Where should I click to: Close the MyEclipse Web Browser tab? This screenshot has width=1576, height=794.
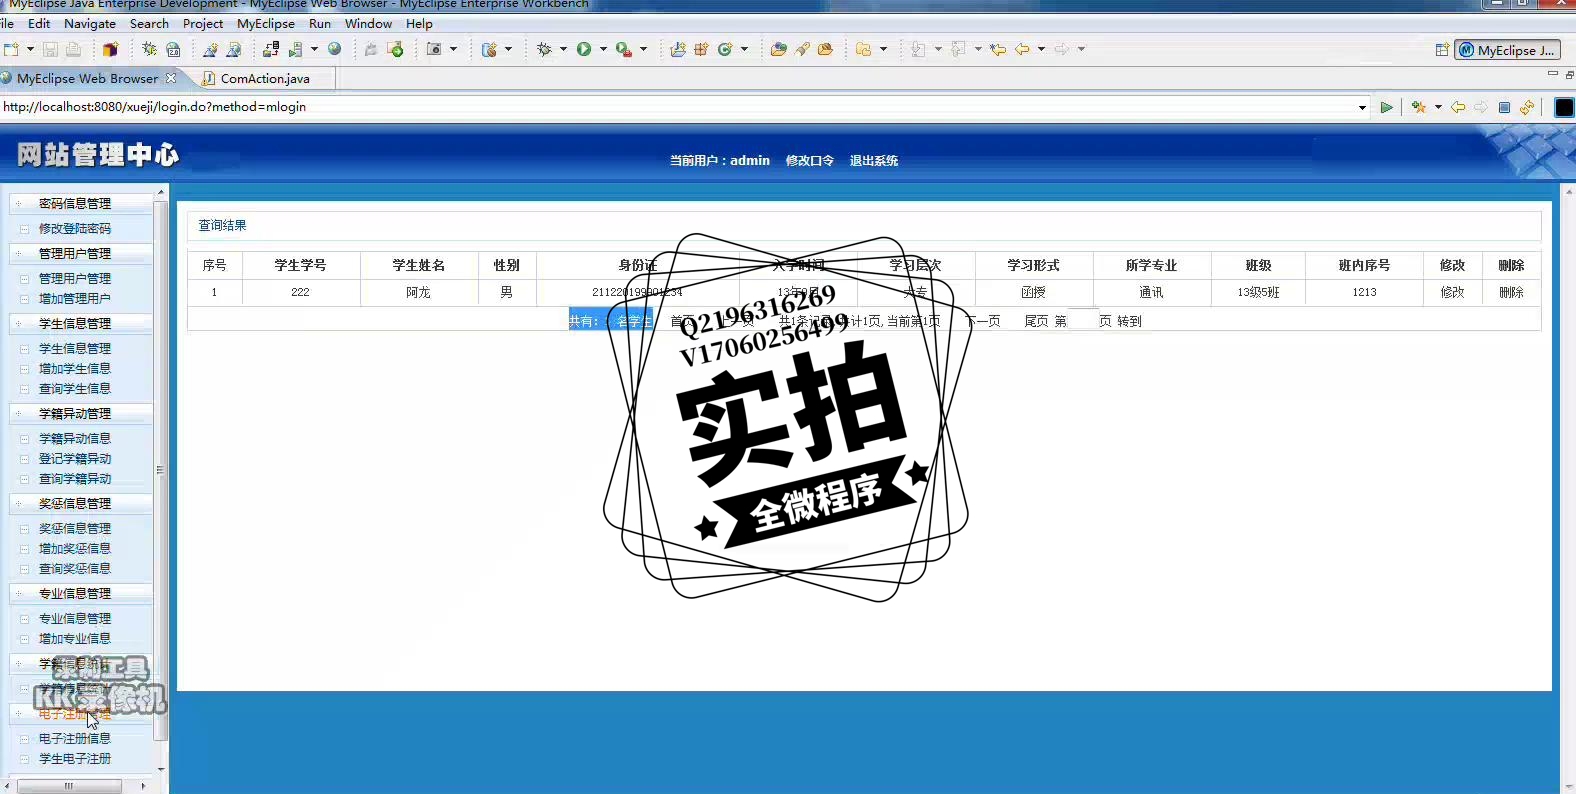click(171, 78)
